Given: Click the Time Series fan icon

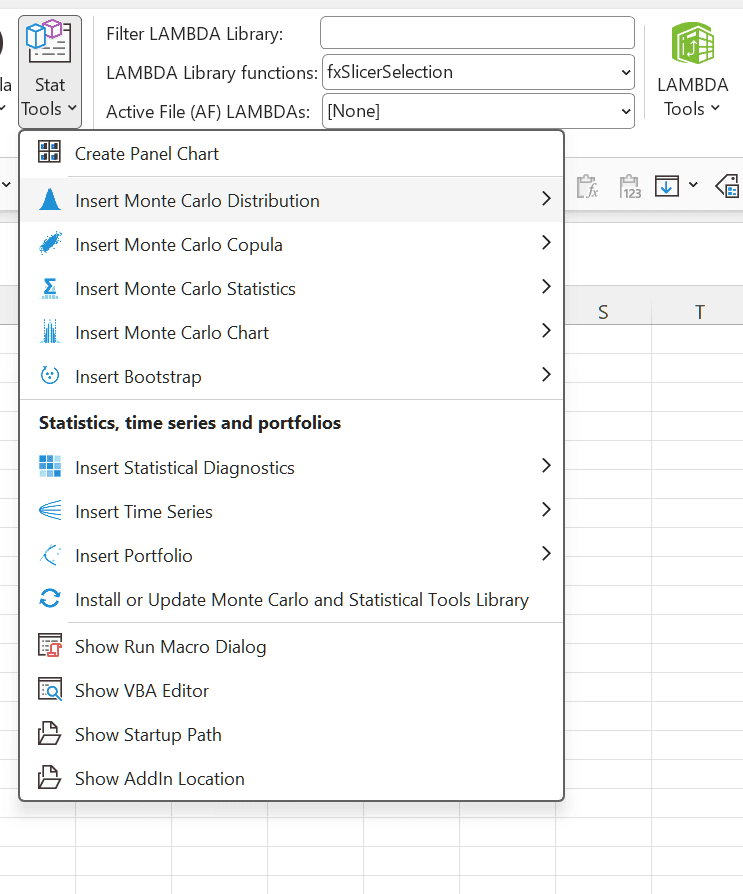Looking at the screenshot, I should pos(50,510).
